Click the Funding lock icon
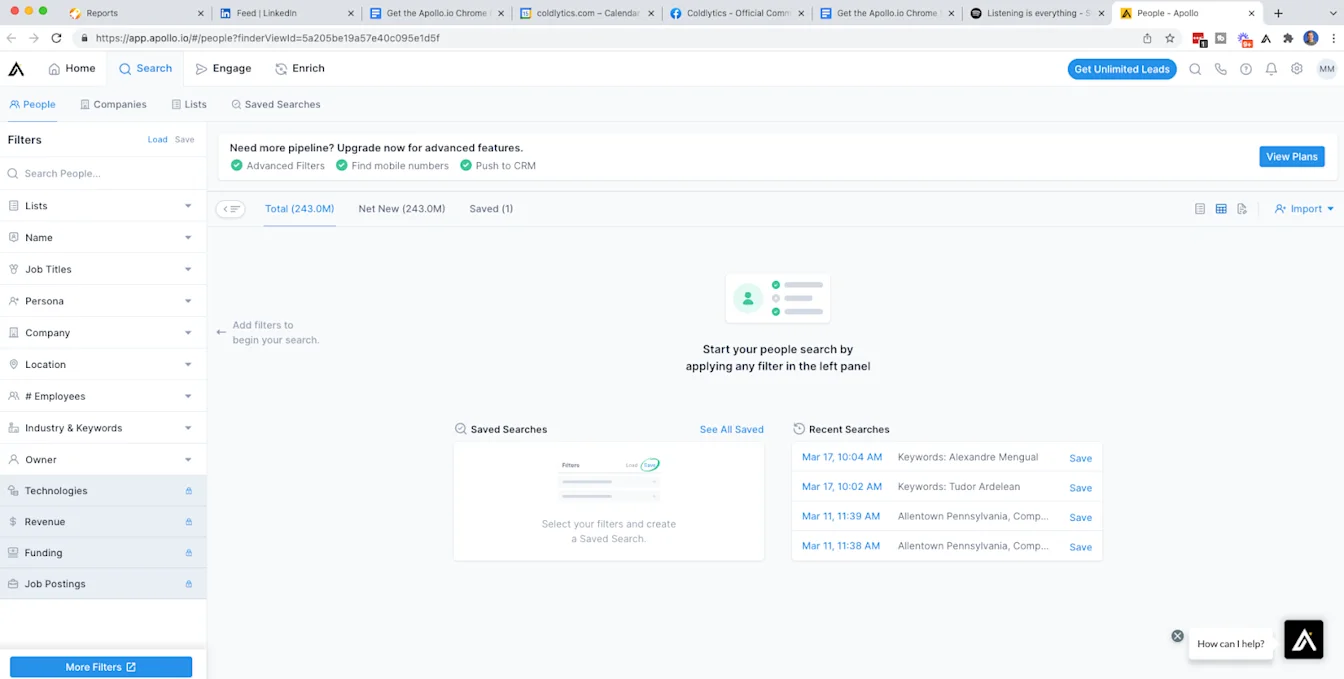 click(x=188, y=553)
